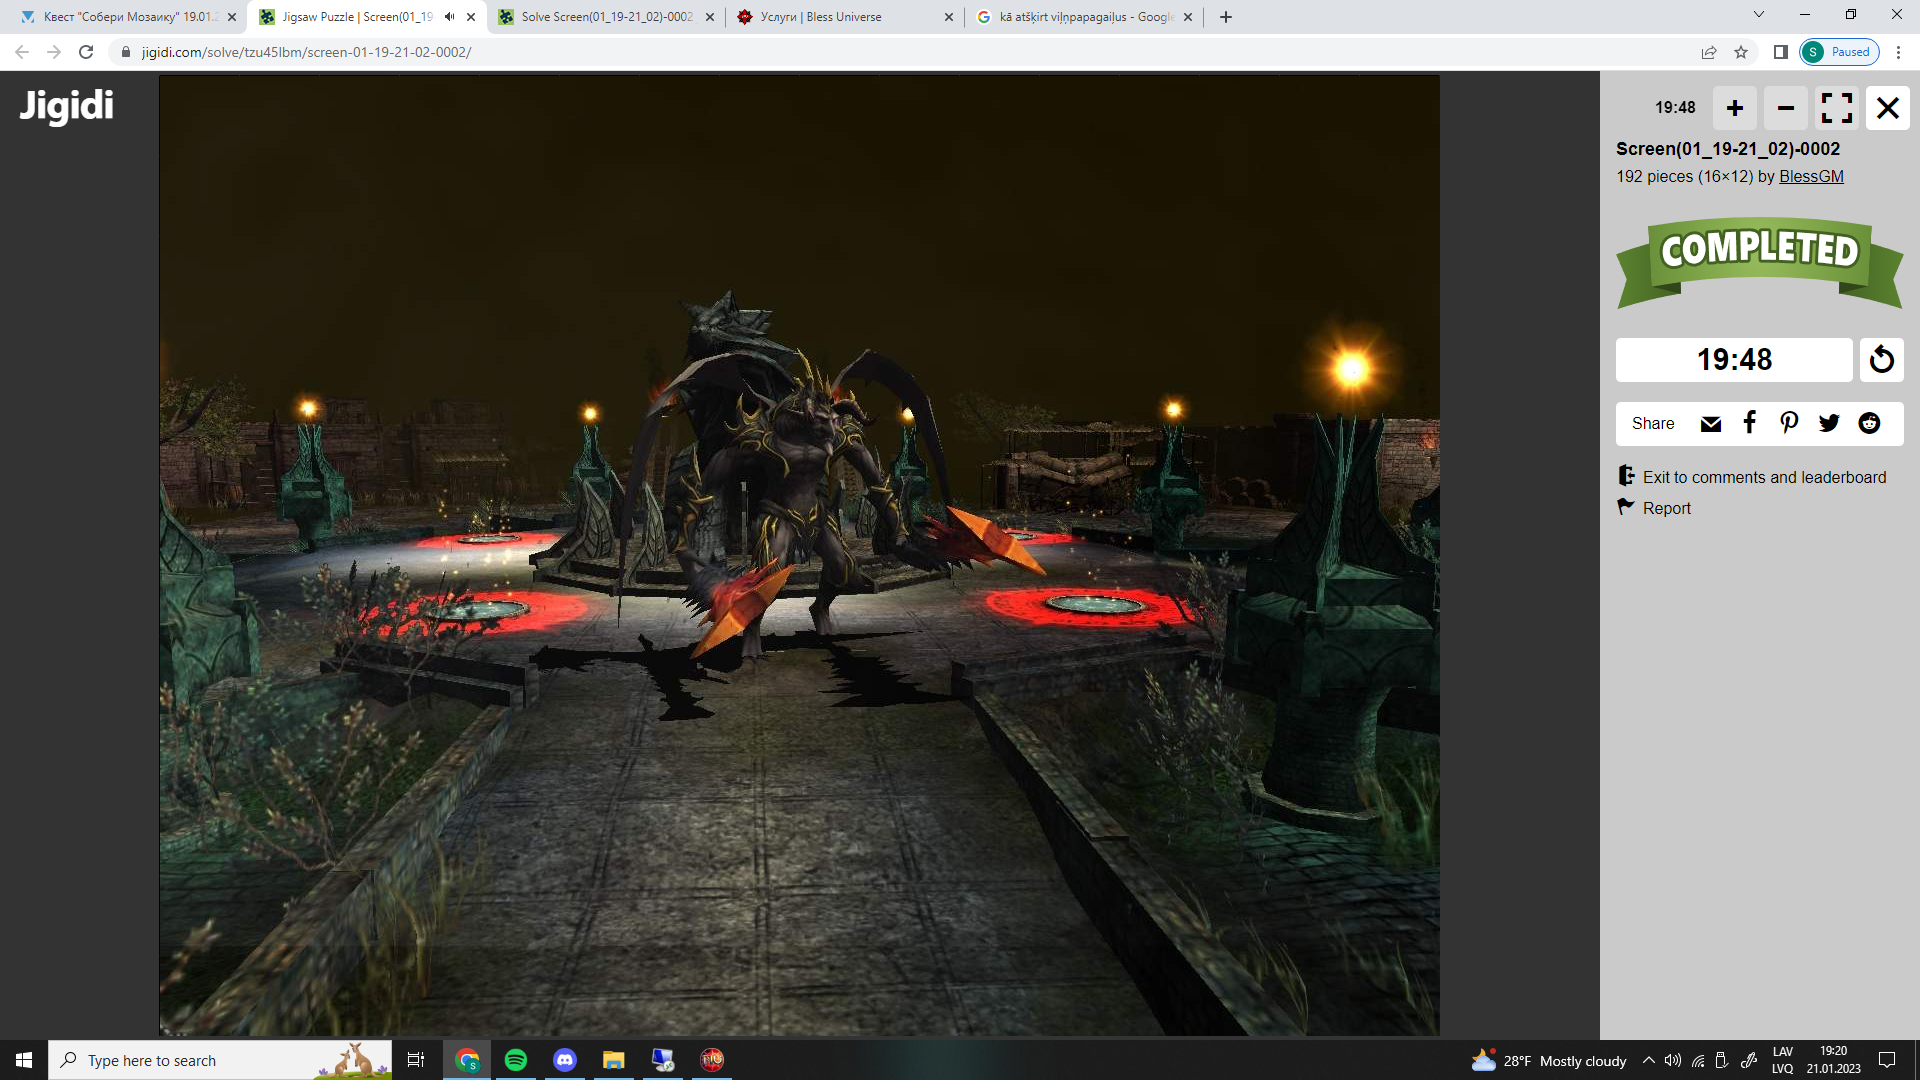Toggle the browser side panel

pyautogui.click(x=1781, y=52)
